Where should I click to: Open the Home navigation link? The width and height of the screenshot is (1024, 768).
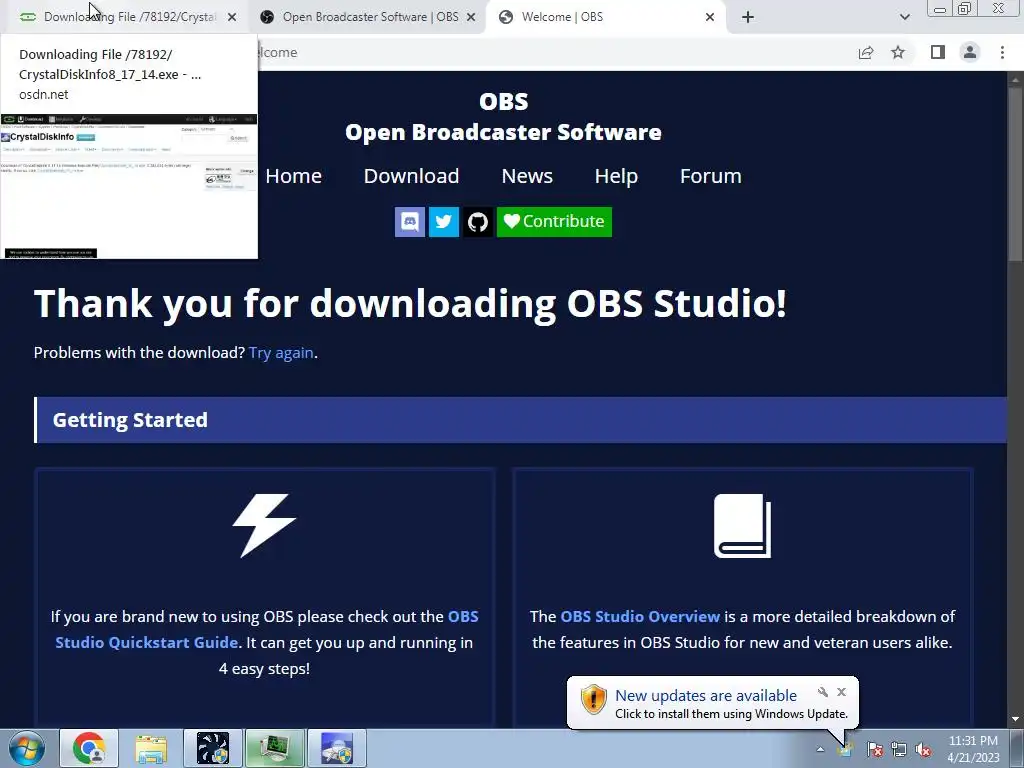pos(293,176)
